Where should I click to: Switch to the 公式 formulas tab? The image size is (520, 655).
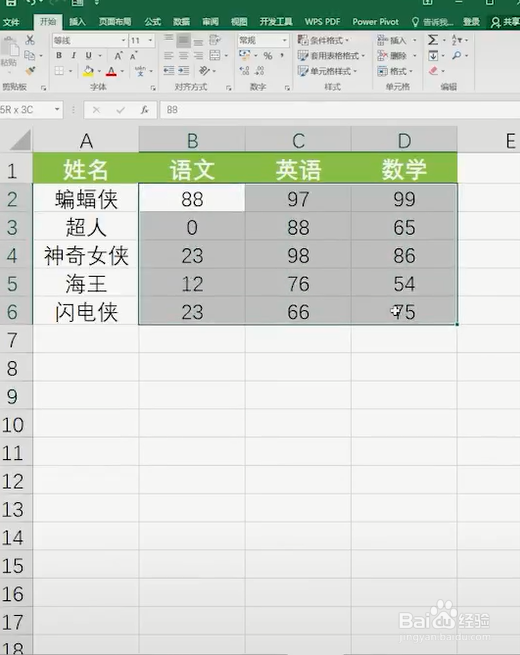click(x=152, y=22)
